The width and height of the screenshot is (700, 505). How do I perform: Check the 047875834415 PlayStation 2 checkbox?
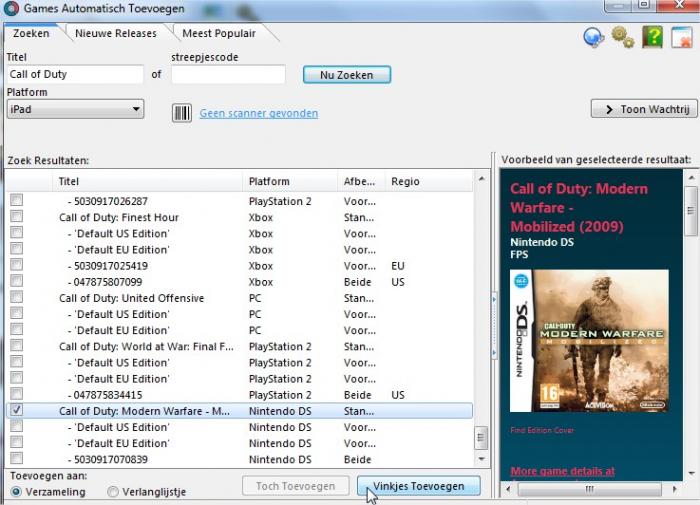[17, 394]
